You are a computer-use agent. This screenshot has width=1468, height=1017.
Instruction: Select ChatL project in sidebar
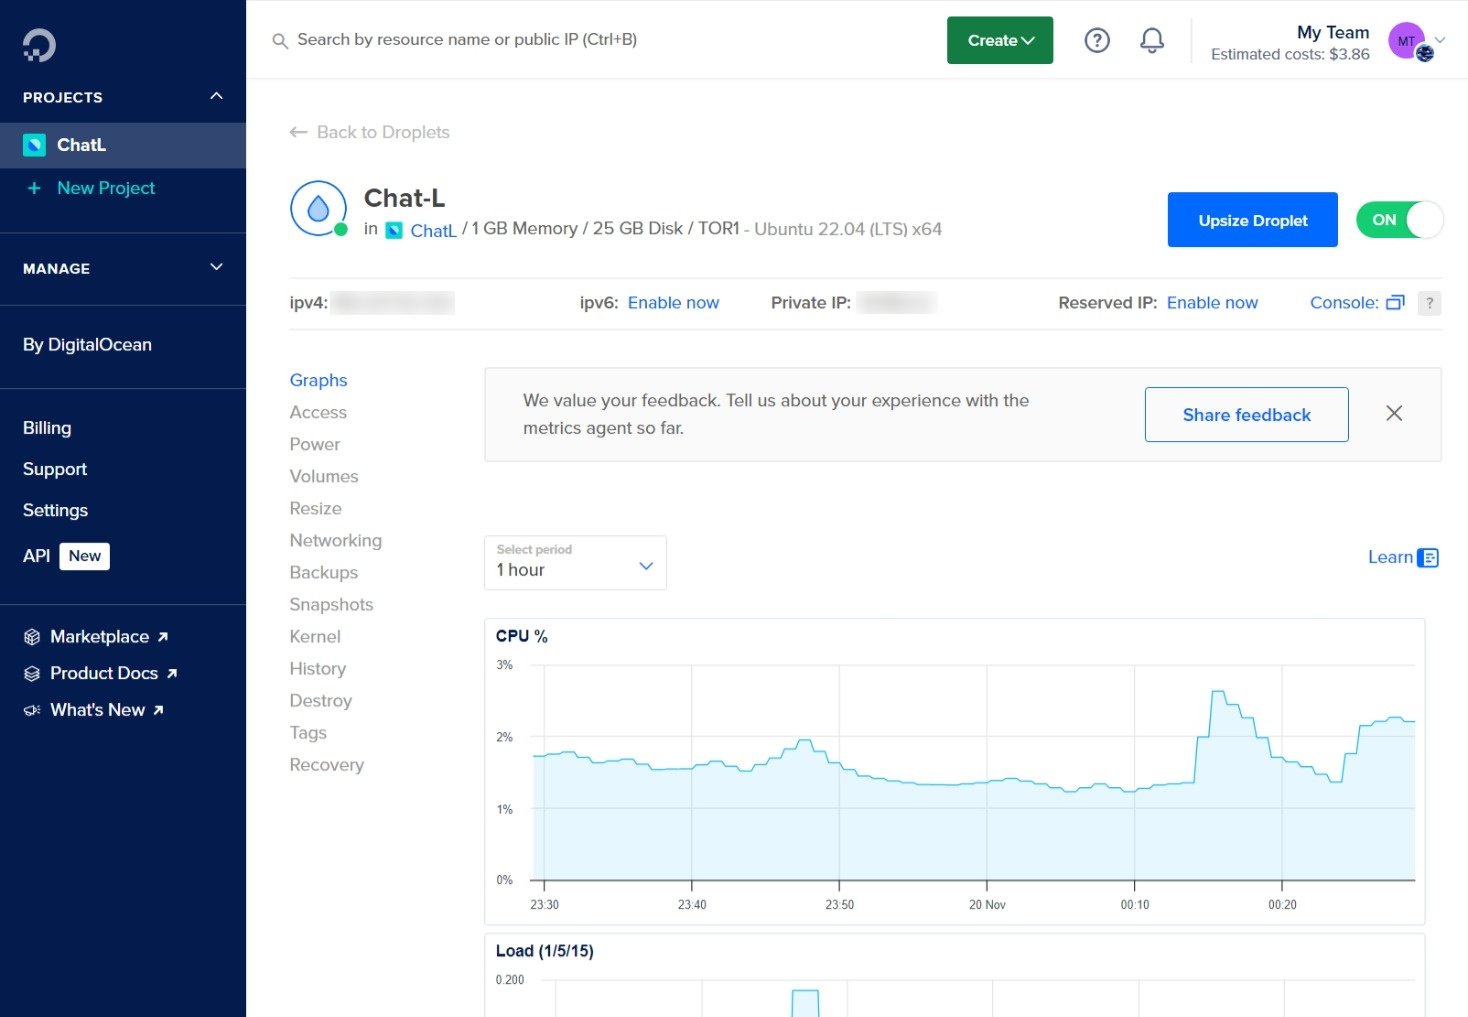(123, 145)
